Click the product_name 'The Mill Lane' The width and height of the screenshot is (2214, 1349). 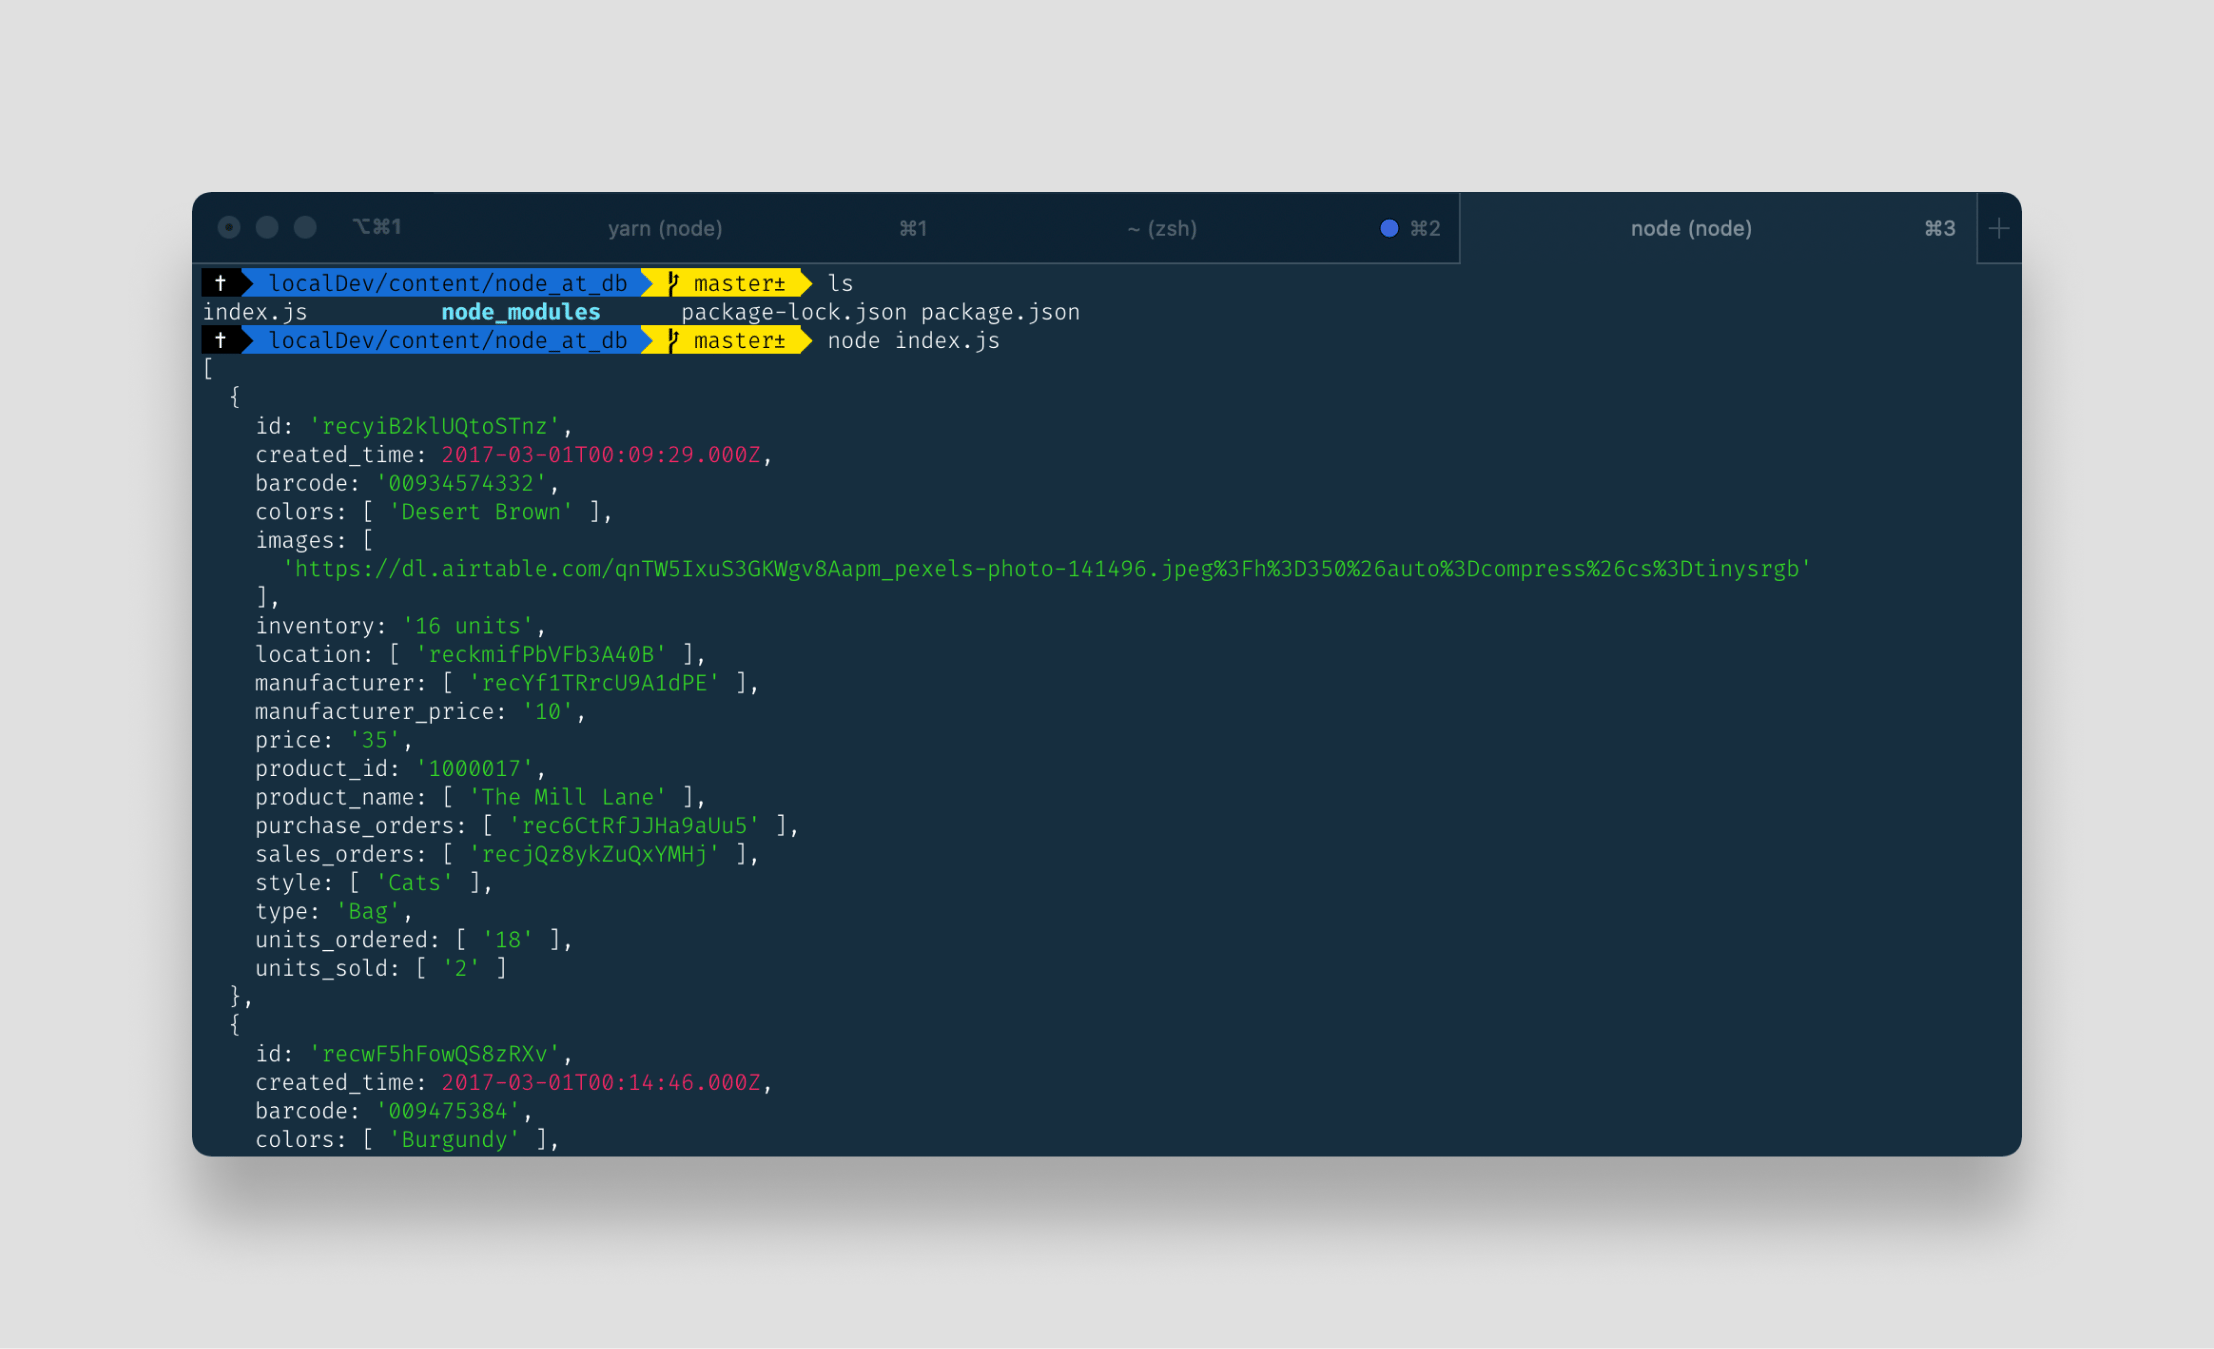pyautogui.click(x=568, y=797)
